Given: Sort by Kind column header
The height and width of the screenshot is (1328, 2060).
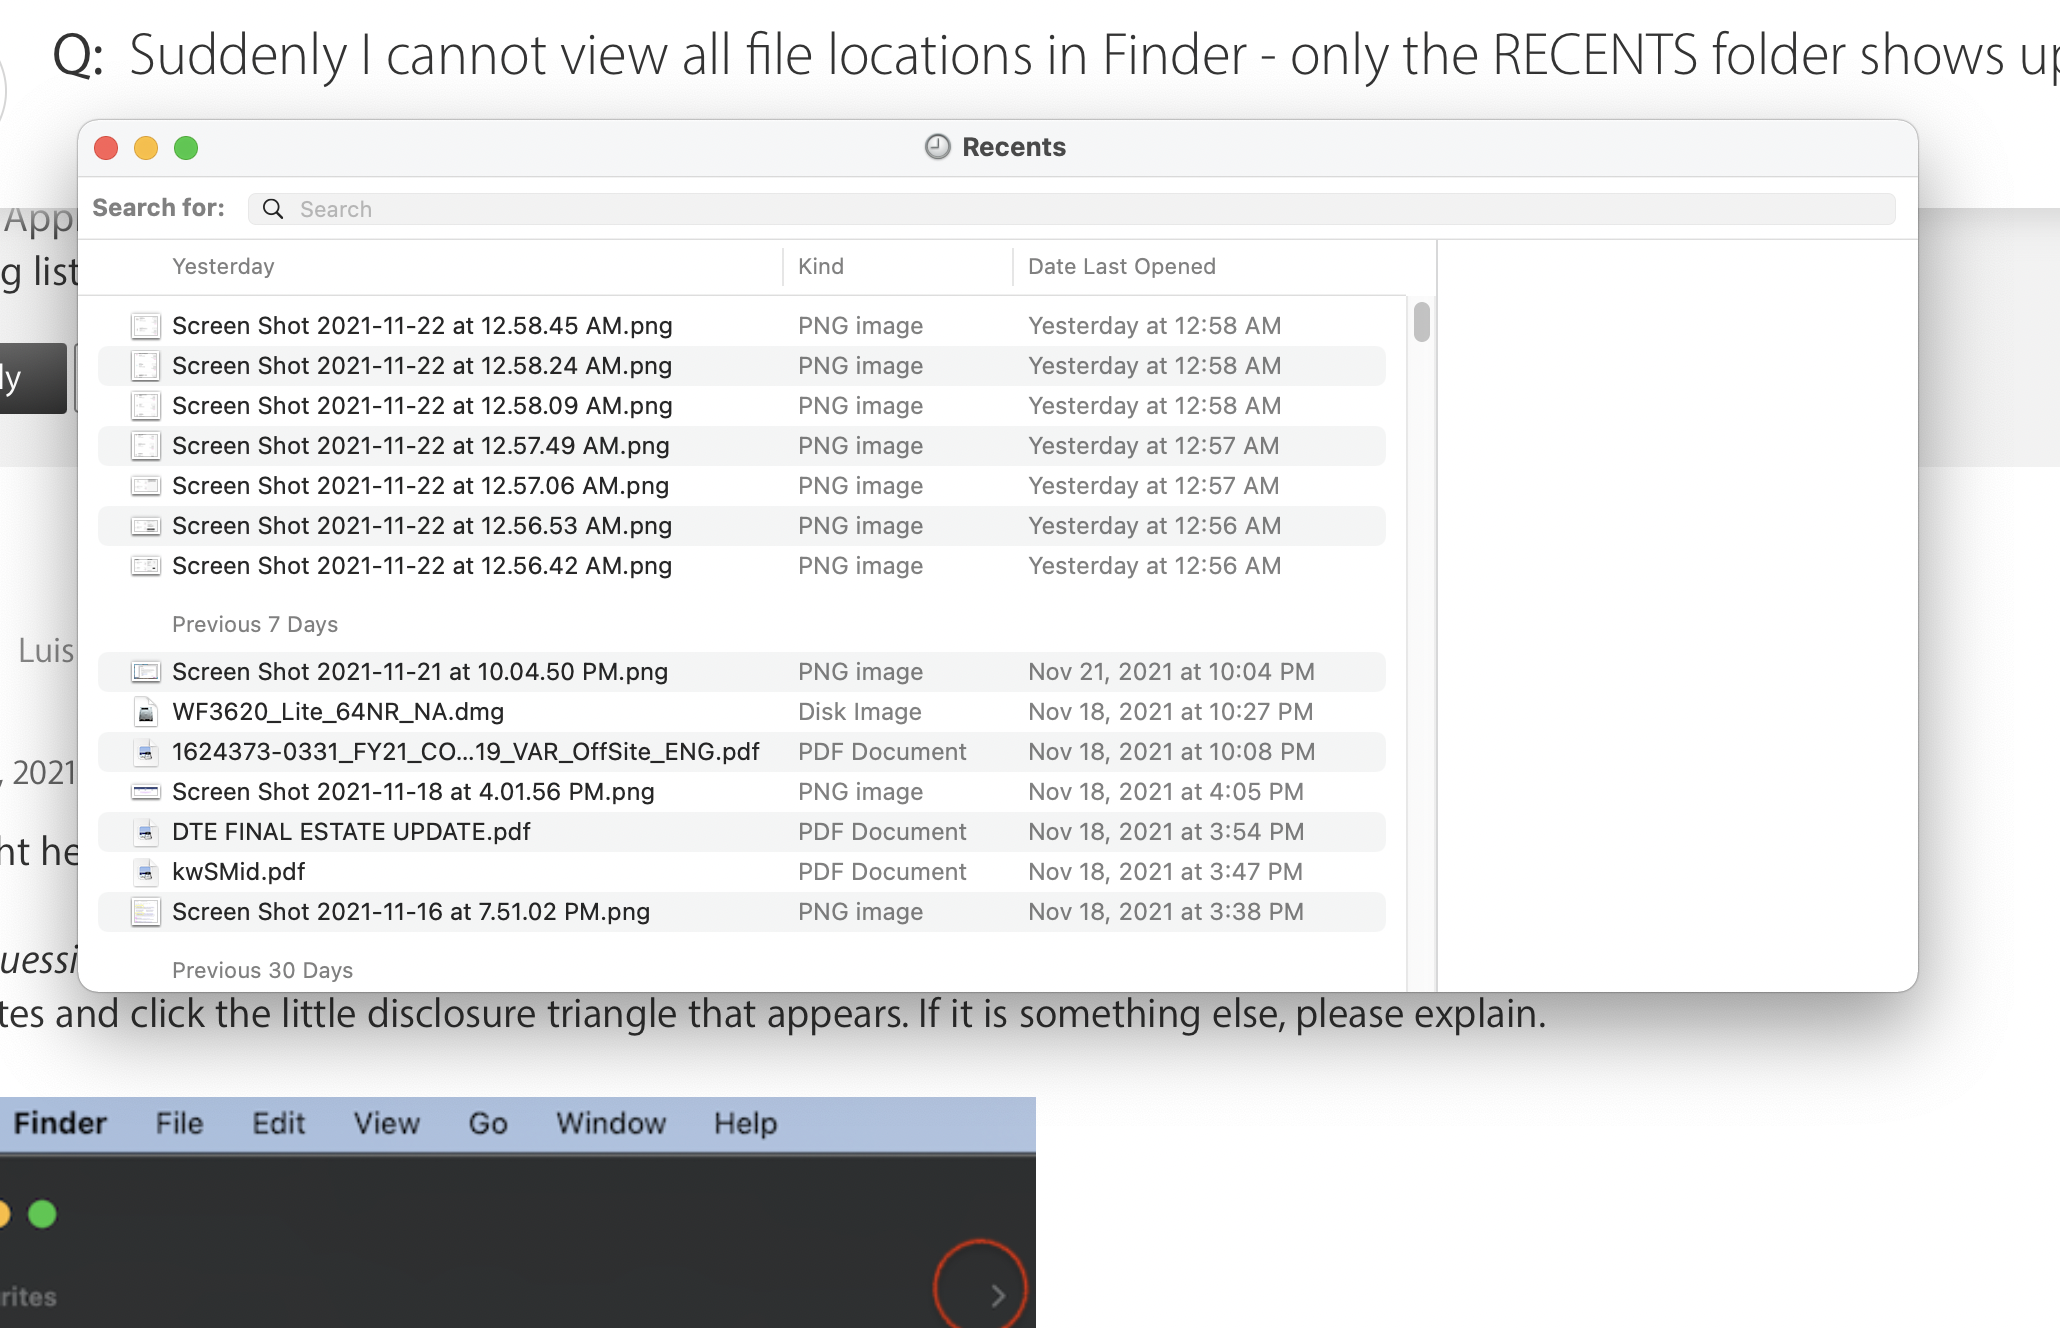Looking at the screenshot, I should [820, 266].
